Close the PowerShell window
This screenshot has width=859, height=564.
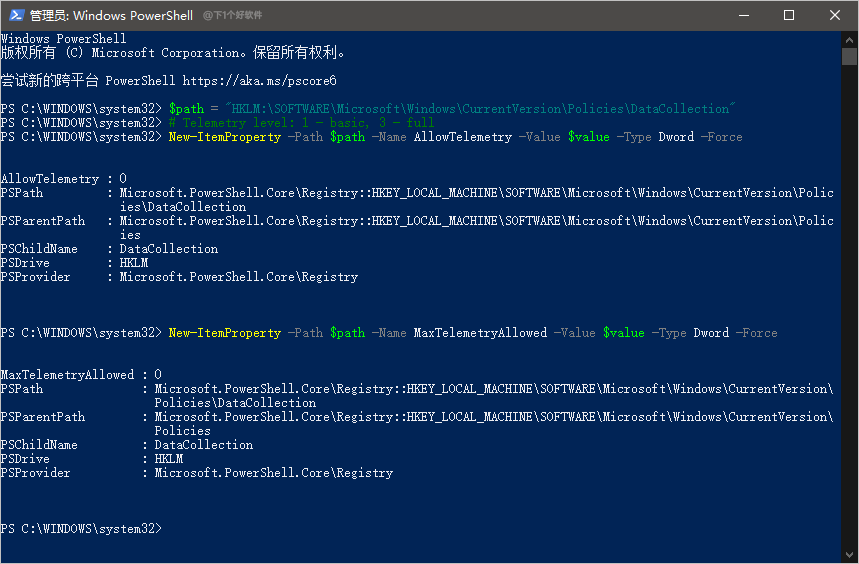(x=835, y=15)
